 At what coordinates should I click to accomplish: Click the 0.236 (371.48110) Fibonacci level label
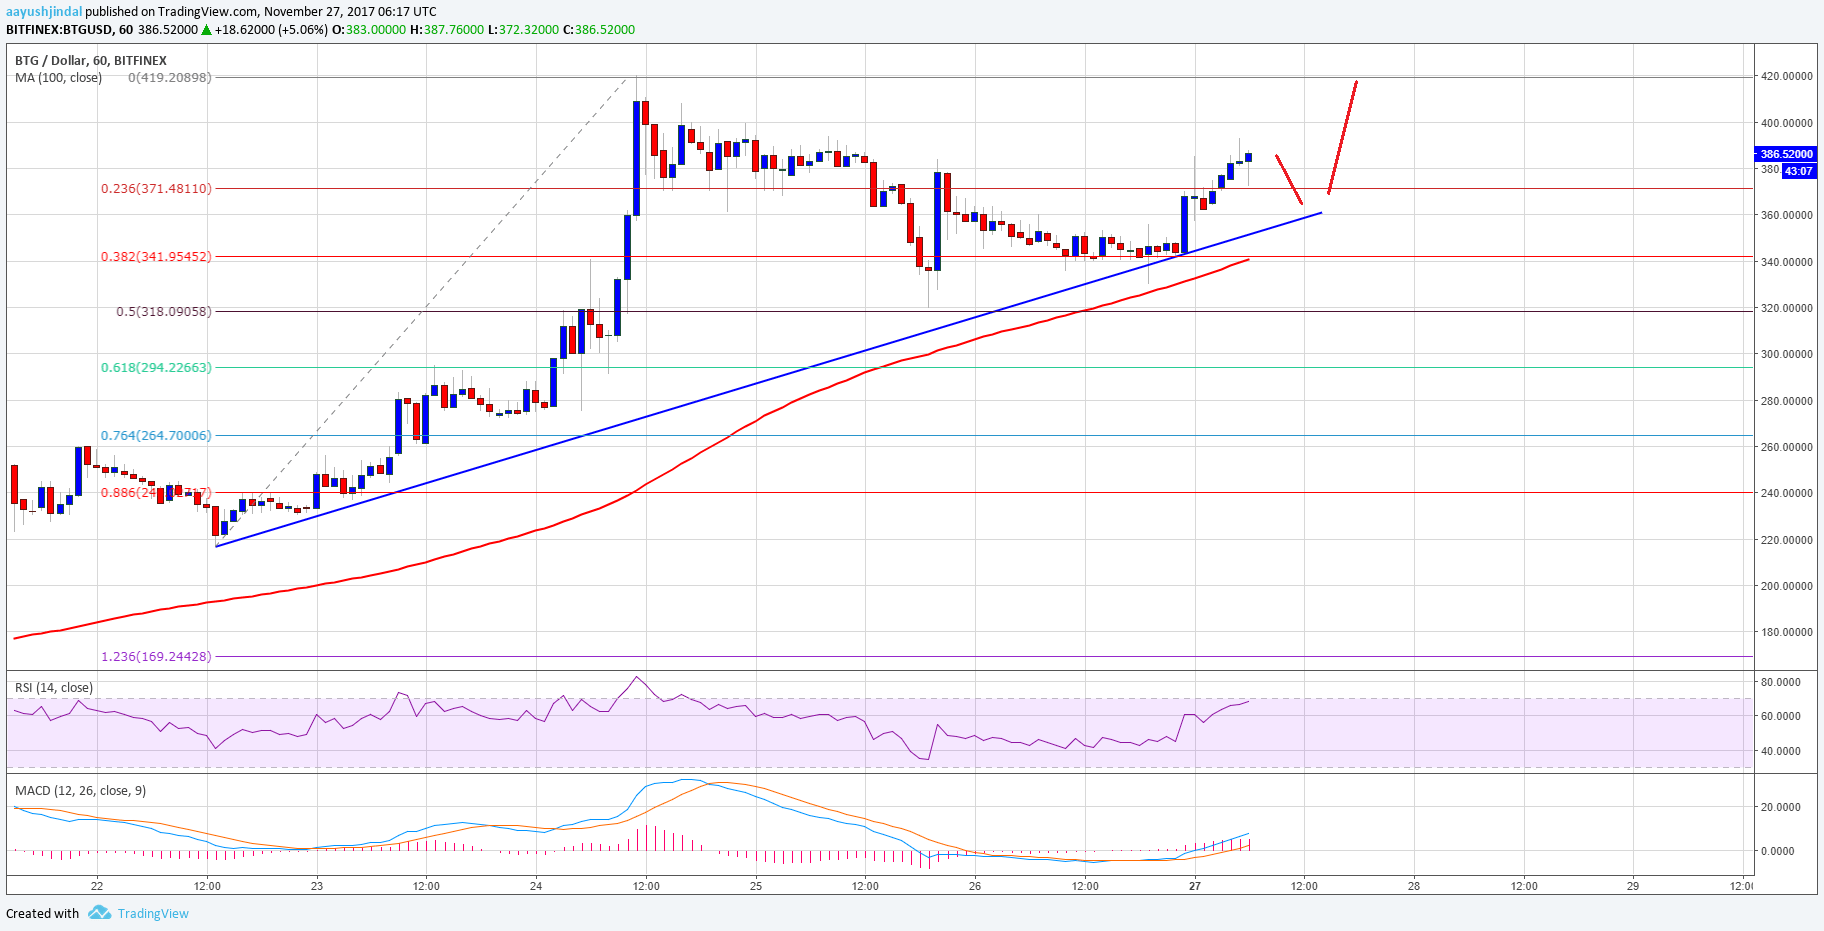pyautogui.click(x=156, y=188)
